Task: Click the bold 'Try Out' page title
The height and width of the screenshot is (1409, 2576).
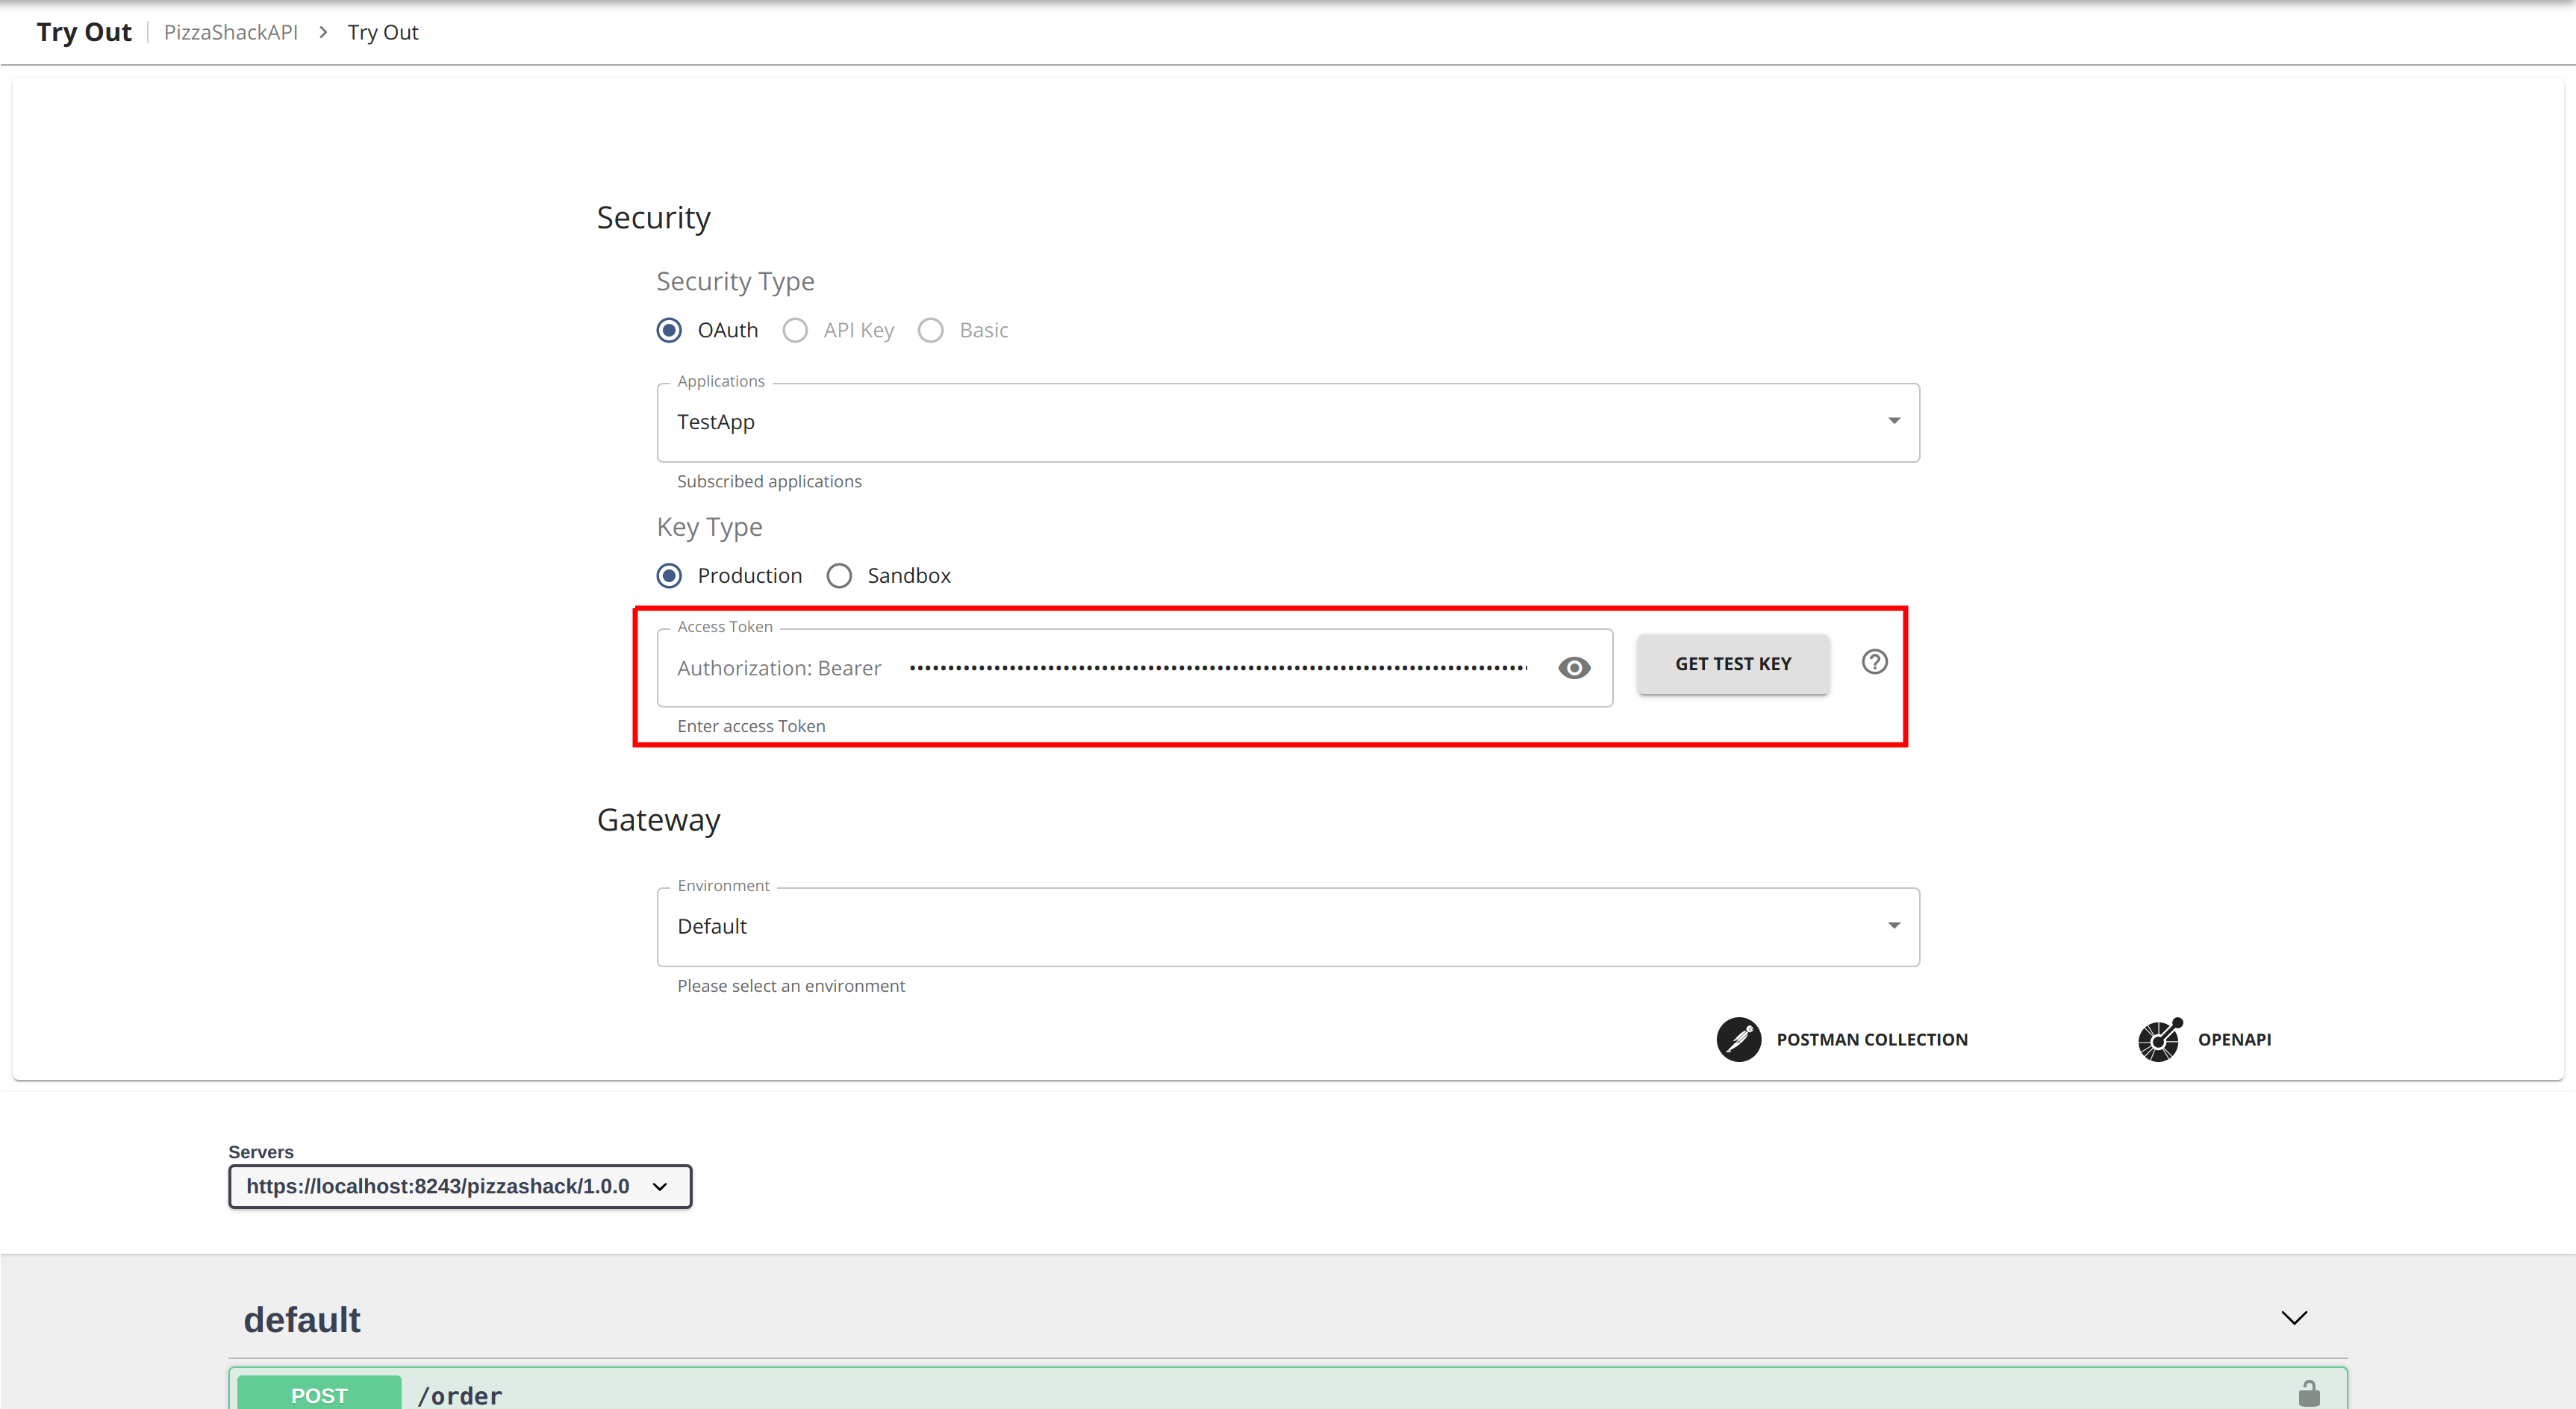Action: tap(84, 32)
